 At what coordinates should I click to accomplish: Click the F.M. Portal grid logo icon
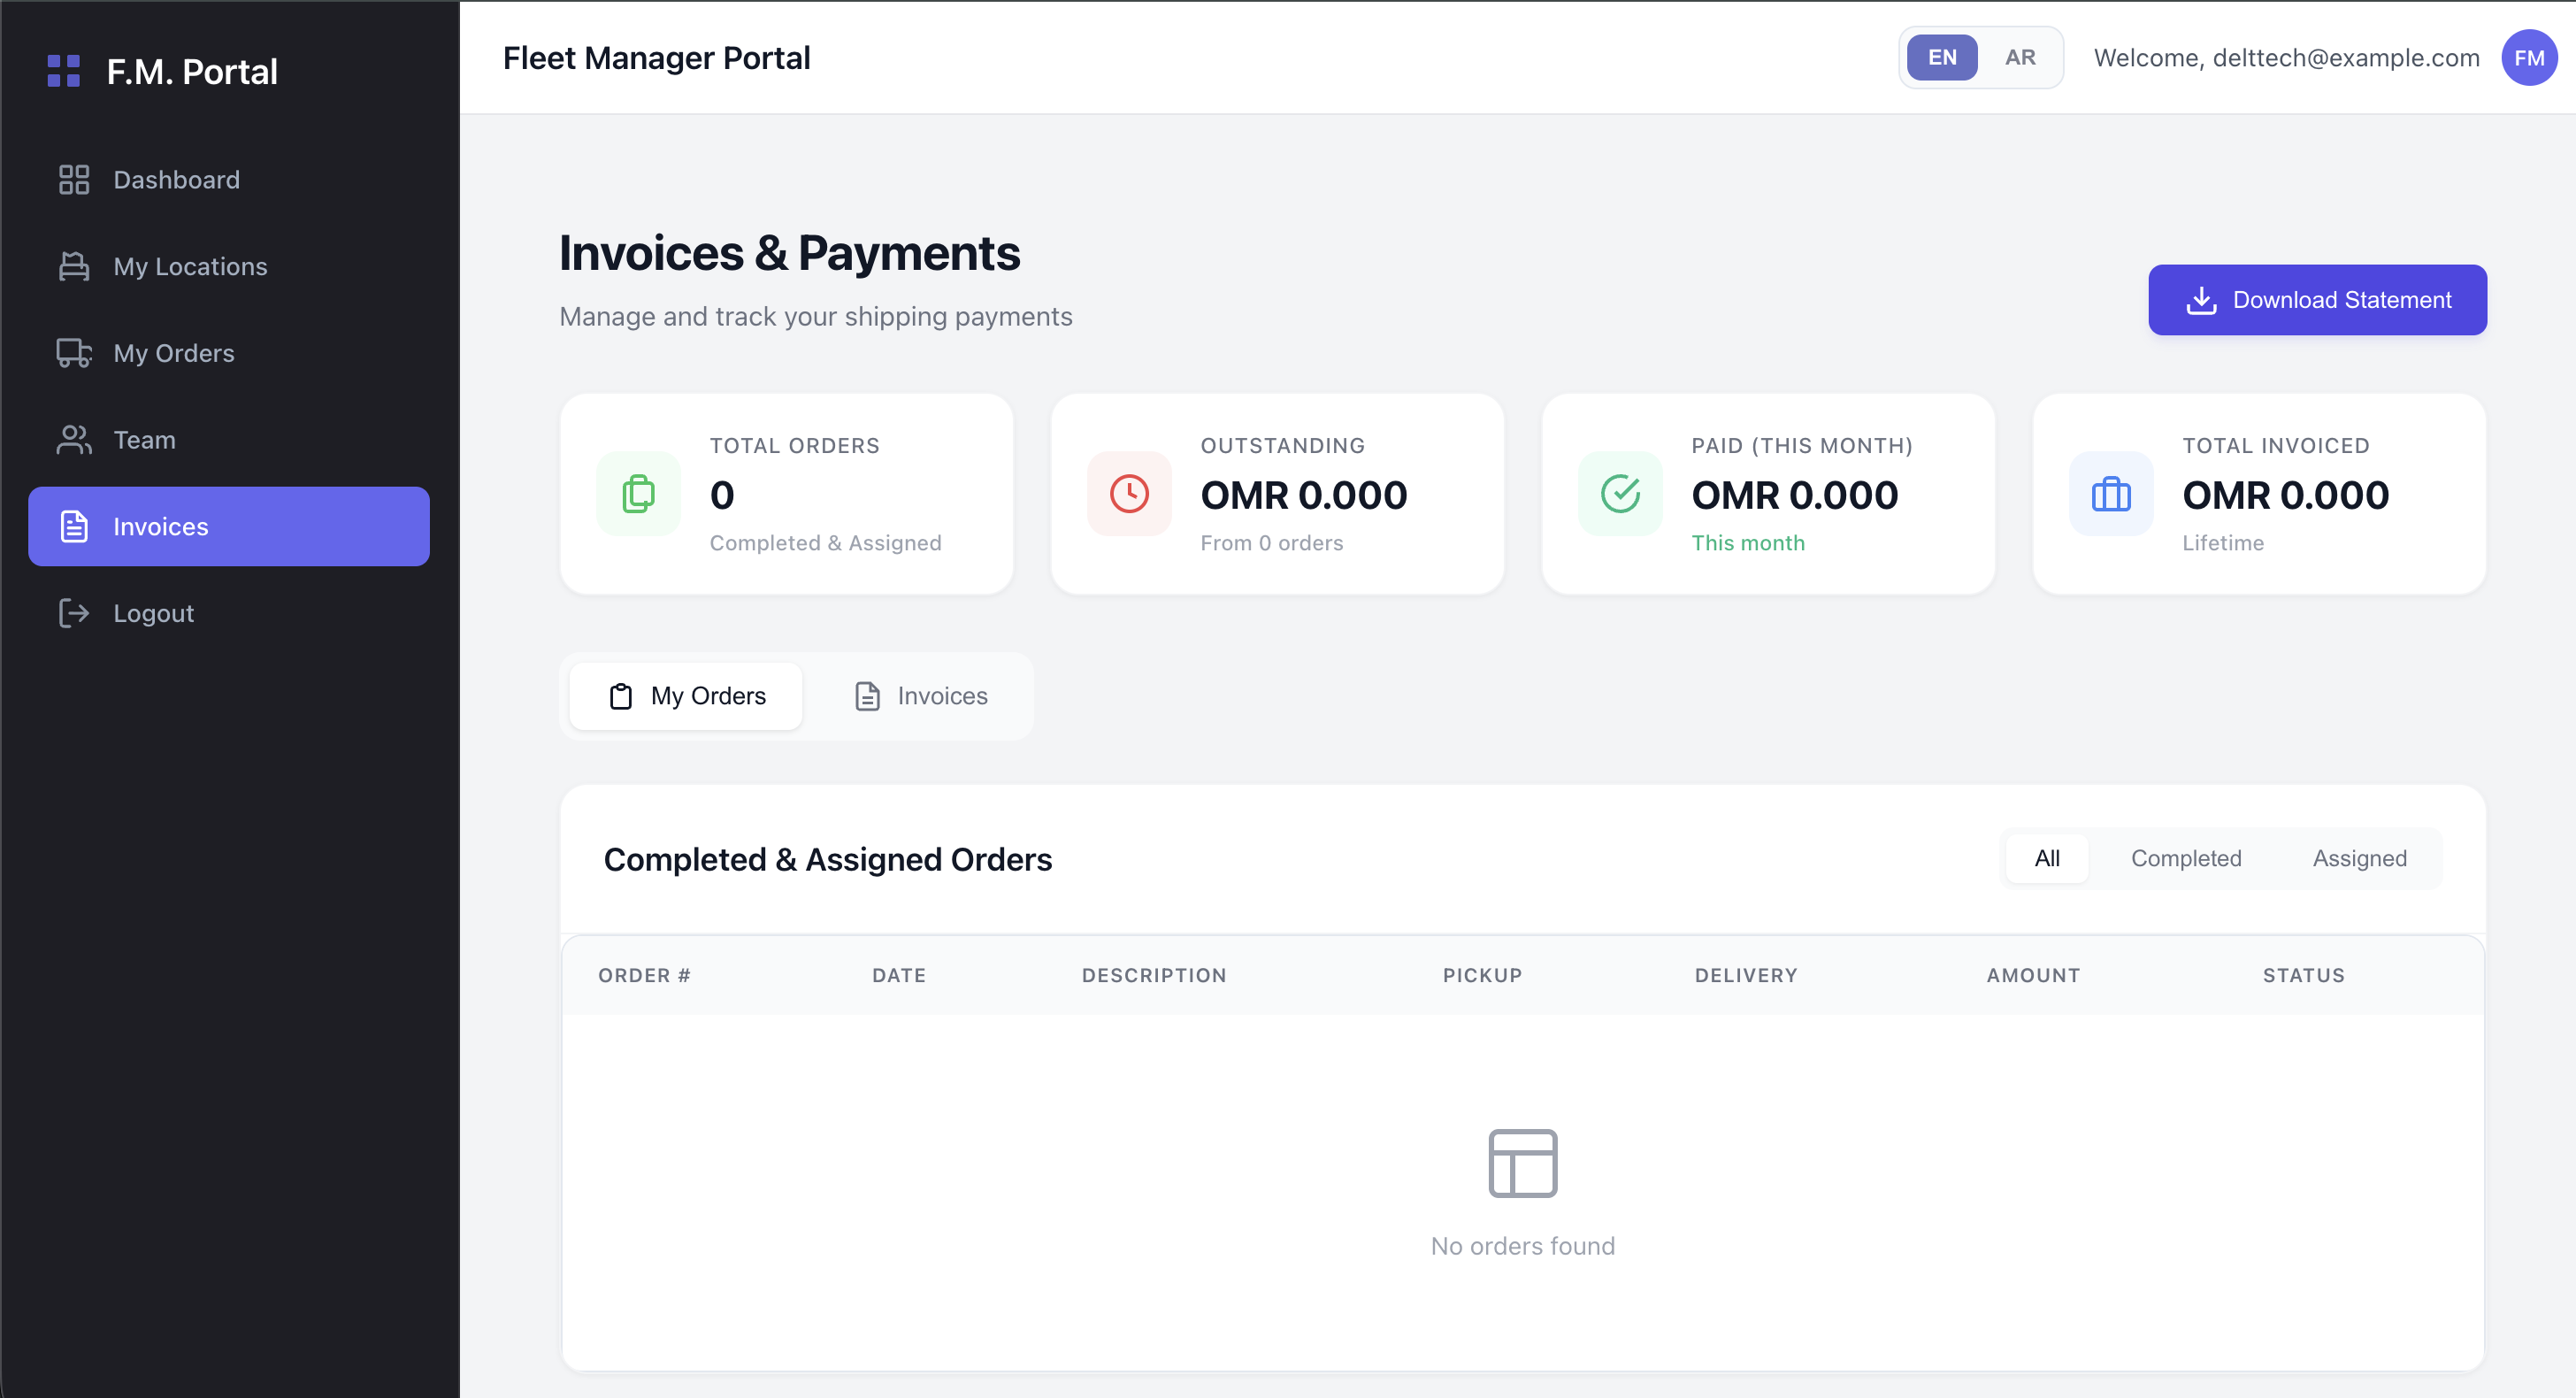(x=64, y=71)
